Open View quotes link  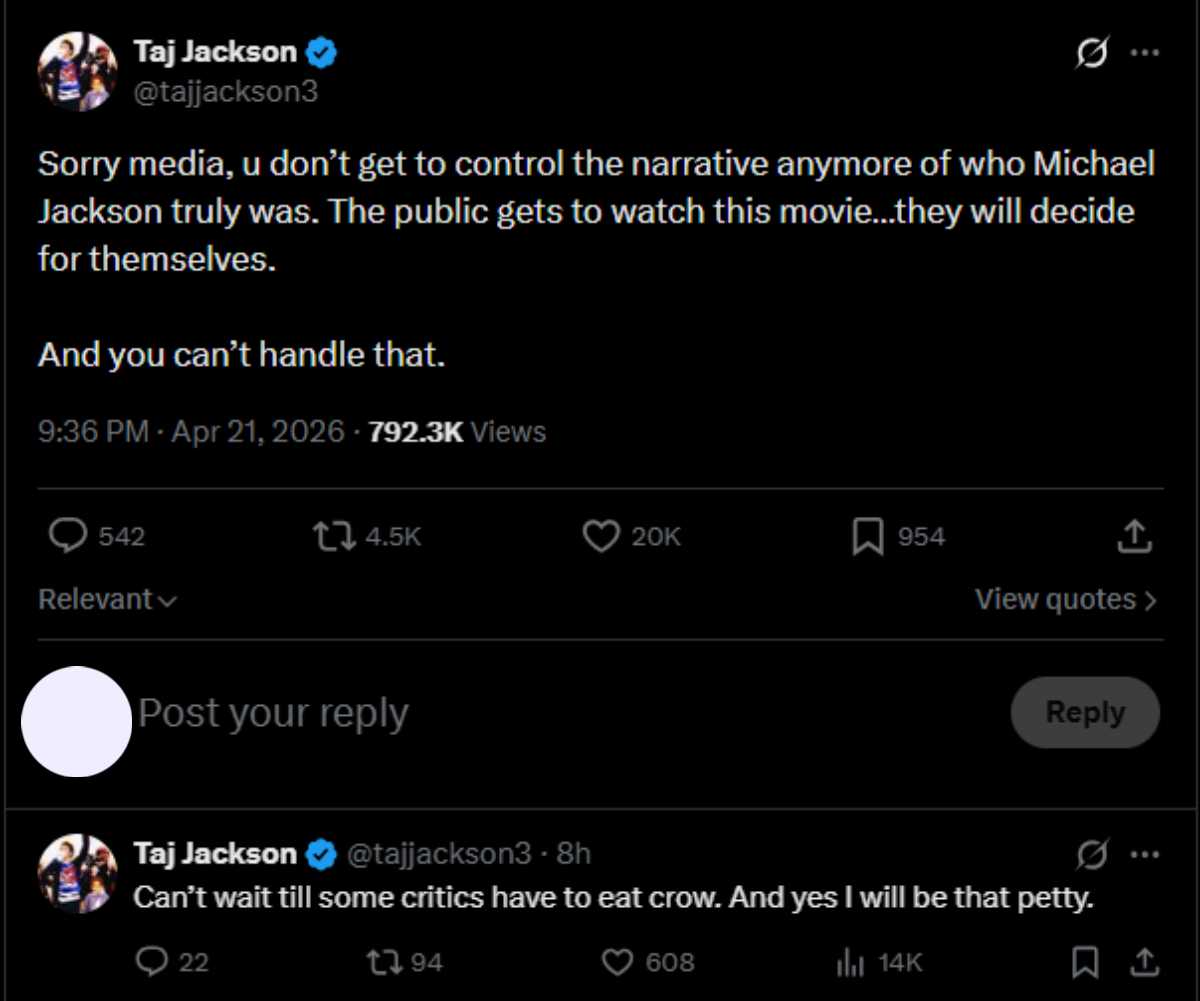1066,600
